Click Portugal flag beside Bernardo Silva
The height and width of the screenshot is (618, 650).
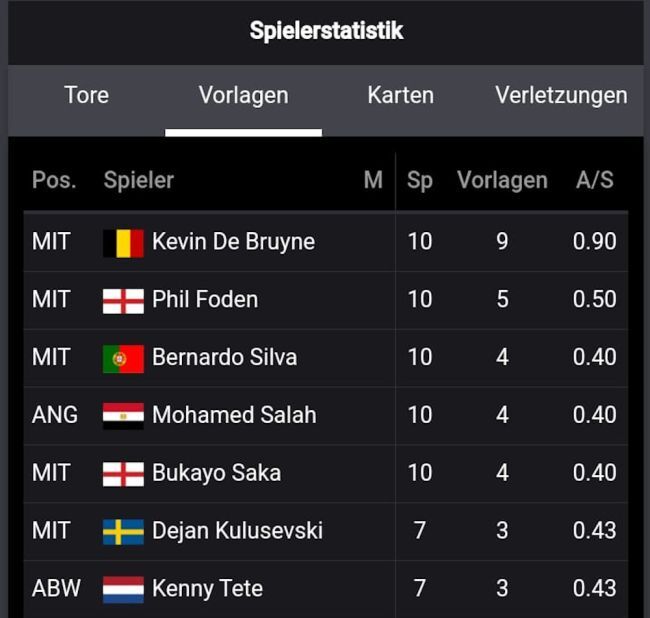click(123, 358)
